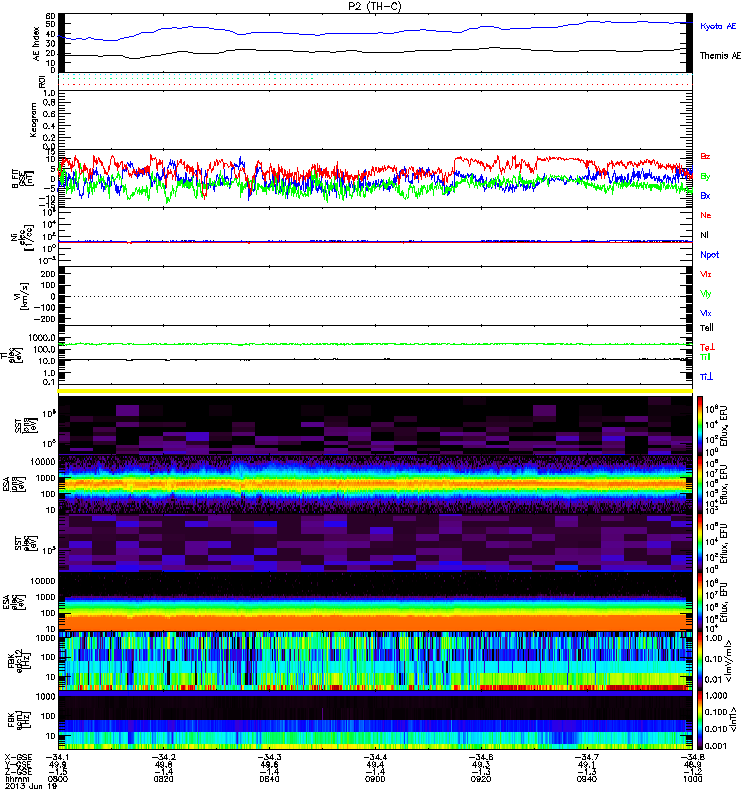This screenshot has height=800, width=750.
Task: Click the "X-GSE" row label
Action: point(16,758)
